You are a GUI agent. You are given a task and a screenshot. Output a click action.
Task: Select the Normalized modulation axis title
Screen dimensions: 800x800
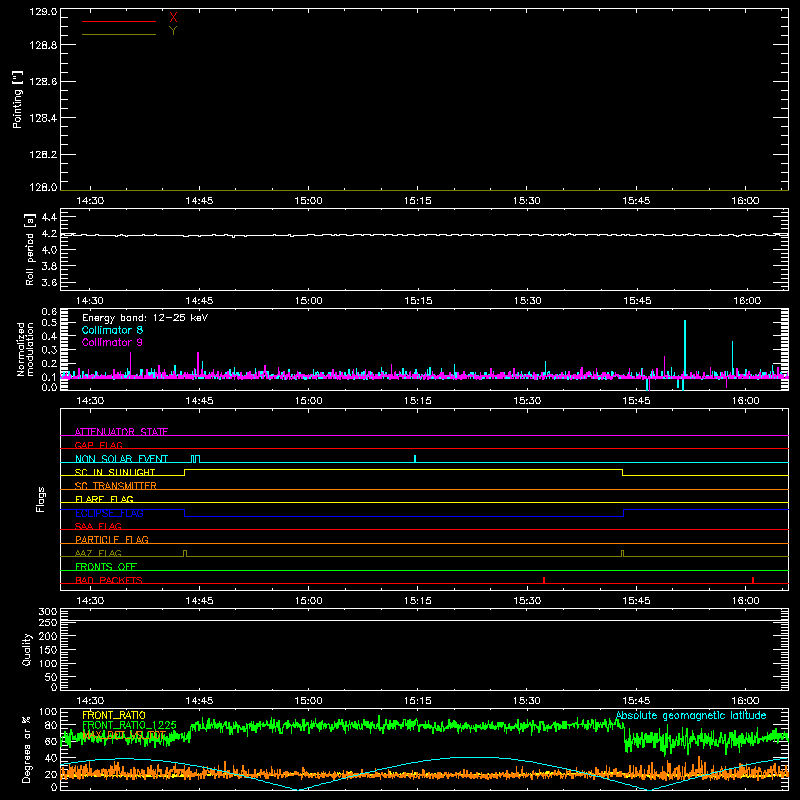(x=25, y=349)
